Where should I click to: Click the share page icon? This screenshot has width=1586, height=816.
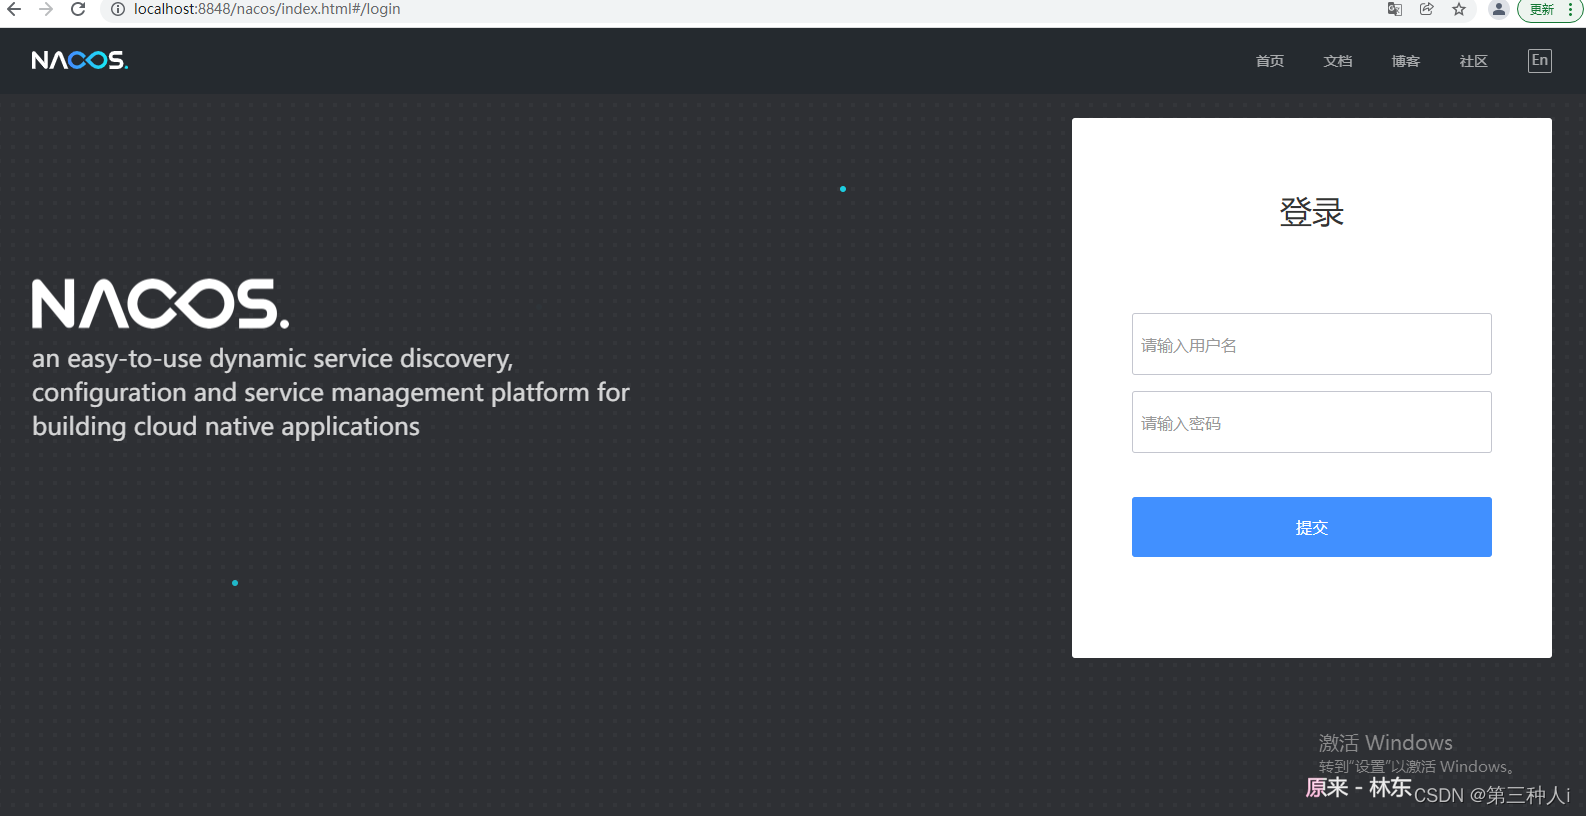coord(1427,9)
